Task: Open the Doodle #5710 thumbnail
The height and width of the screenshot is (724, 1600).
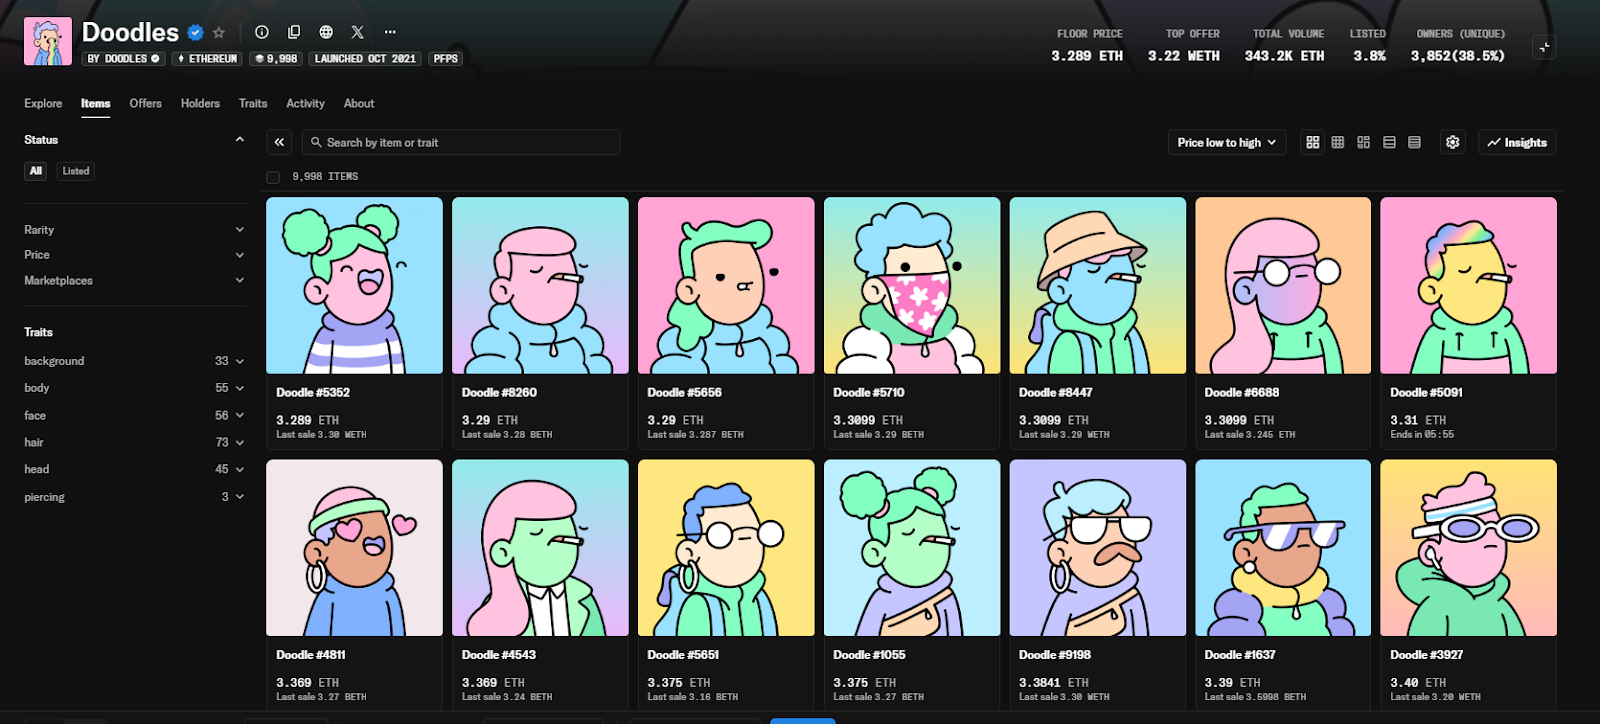Action: 912,286
